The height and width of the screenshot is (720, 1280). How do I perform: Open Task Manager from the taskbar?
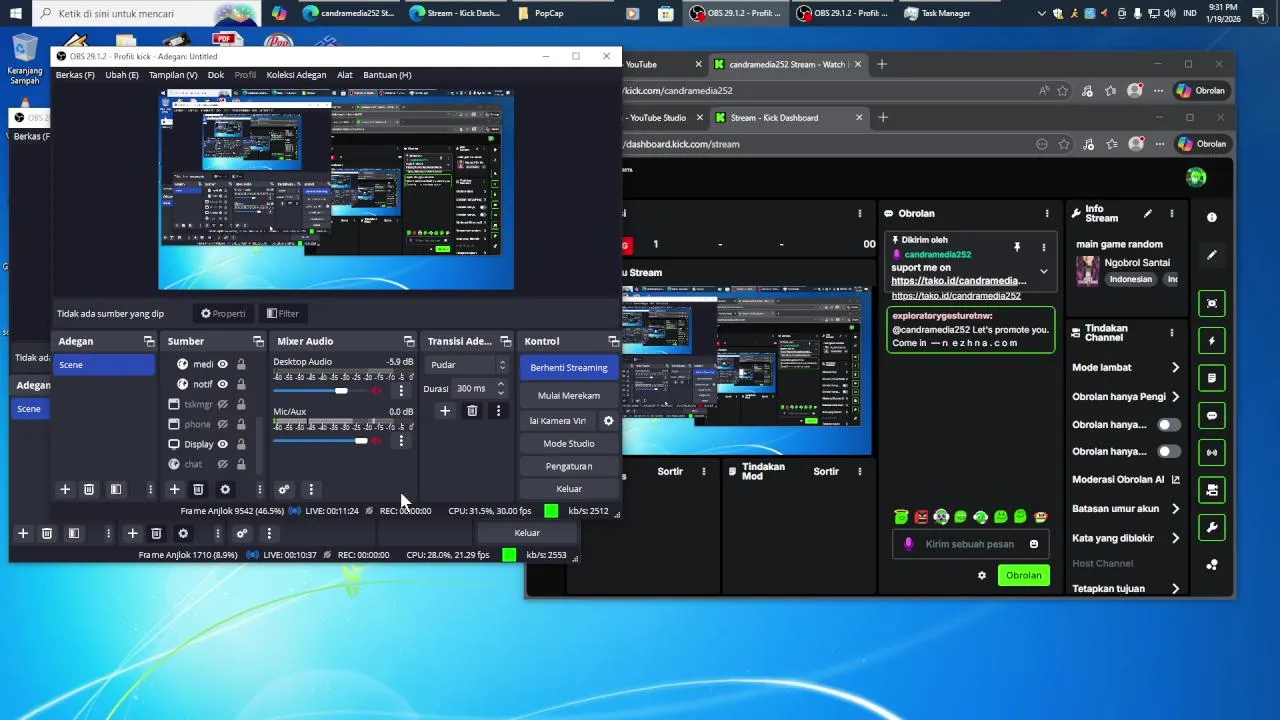(x=936, y=13)
